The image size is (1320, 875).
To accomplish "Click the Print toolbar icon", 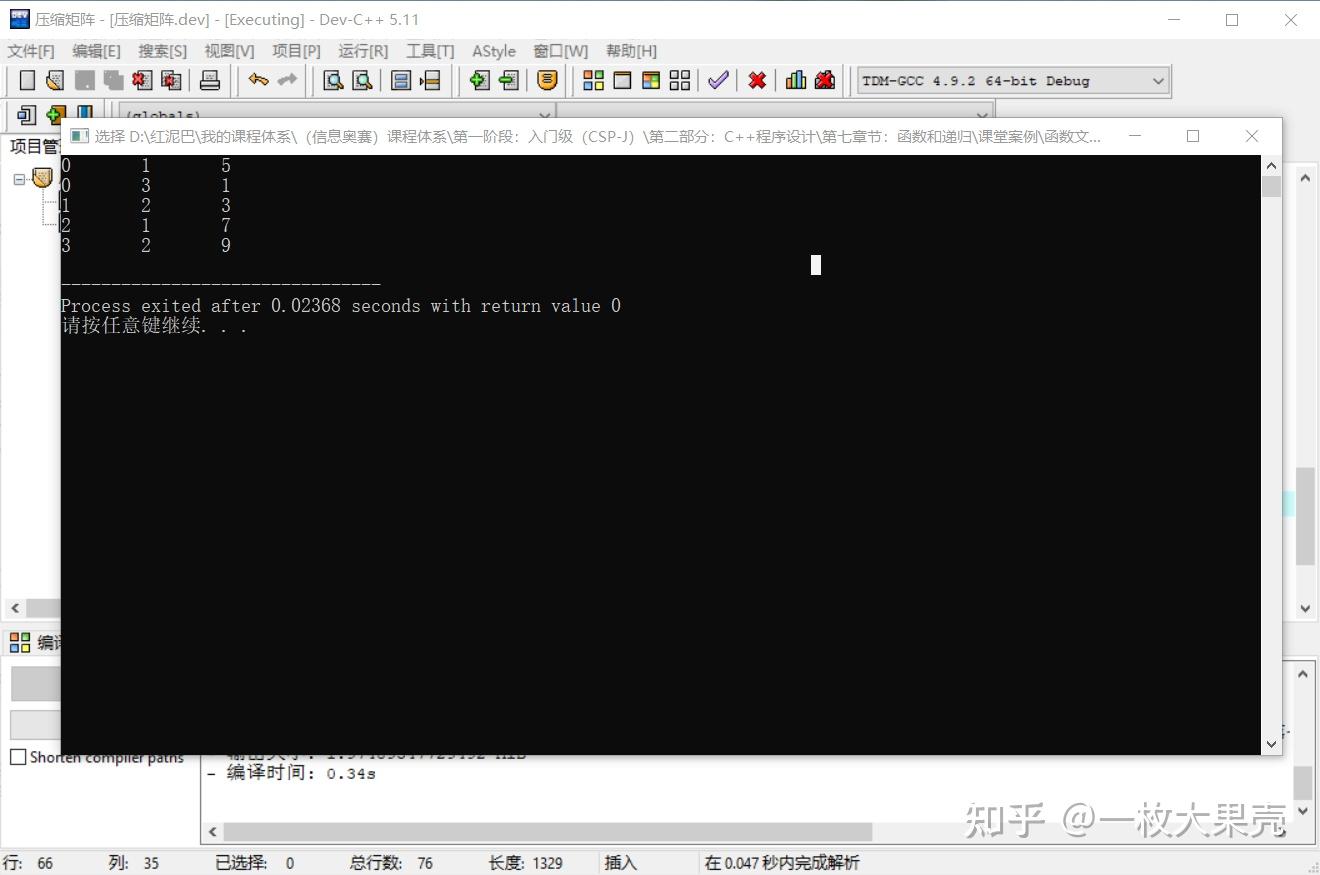I will tap(209, 80).
